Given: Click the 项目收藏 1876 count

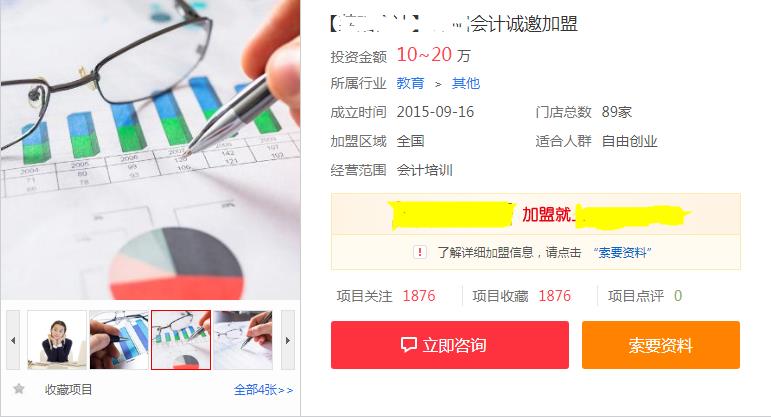Looking at the screenshot, I should click(x=555, y=296).
